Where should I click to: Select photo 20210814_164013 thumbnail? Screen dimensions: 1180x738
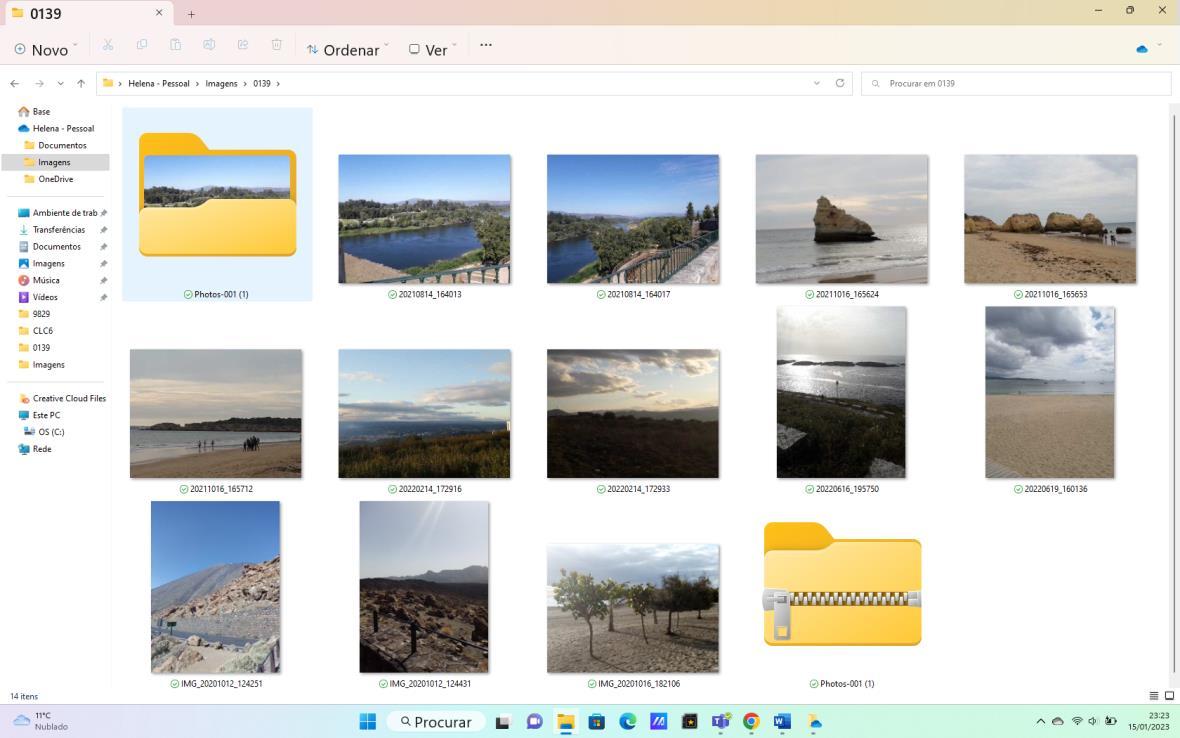(x=424, y=219)
